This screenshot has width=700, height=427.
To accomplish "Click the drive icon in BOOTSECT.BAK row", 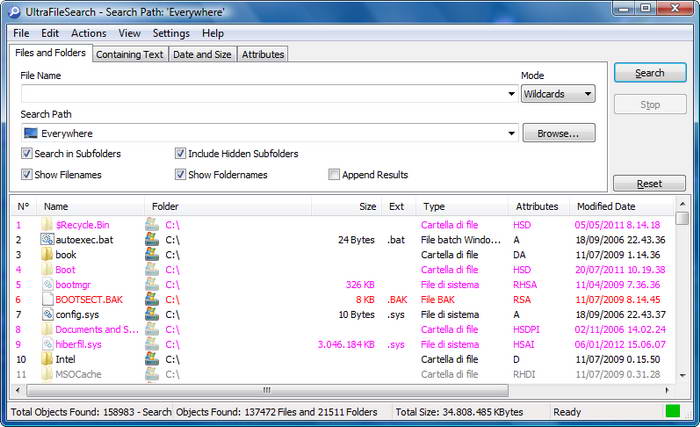I will (152, 299).
